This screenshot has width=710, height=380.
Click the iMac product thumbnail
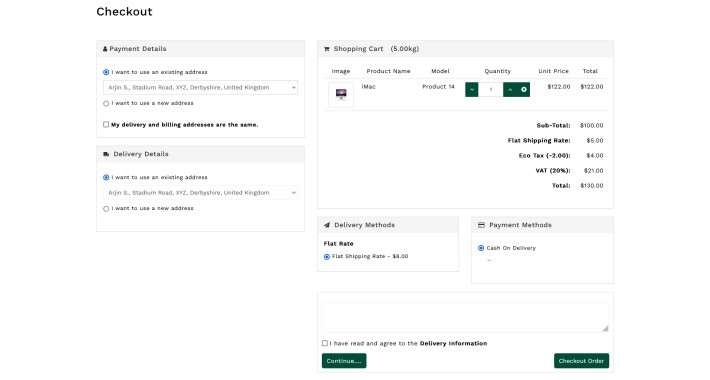[341, 94]
